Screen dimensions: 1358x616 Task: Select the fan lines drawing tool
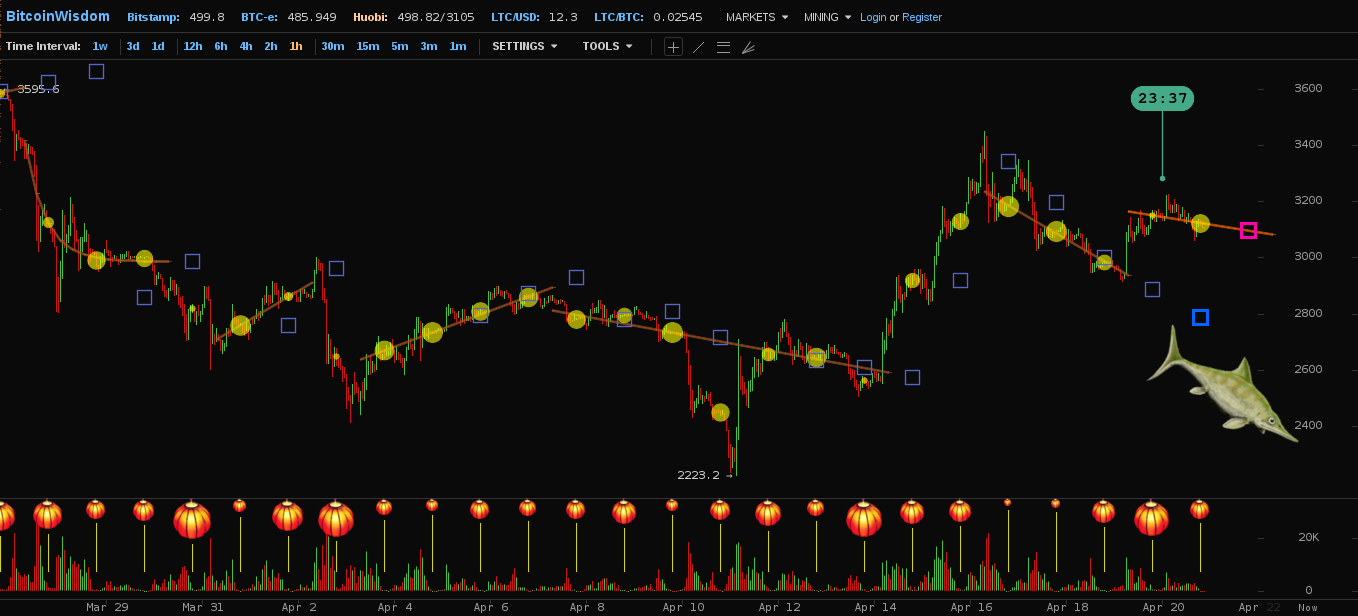pyautogui.click(x=748, y=47)
